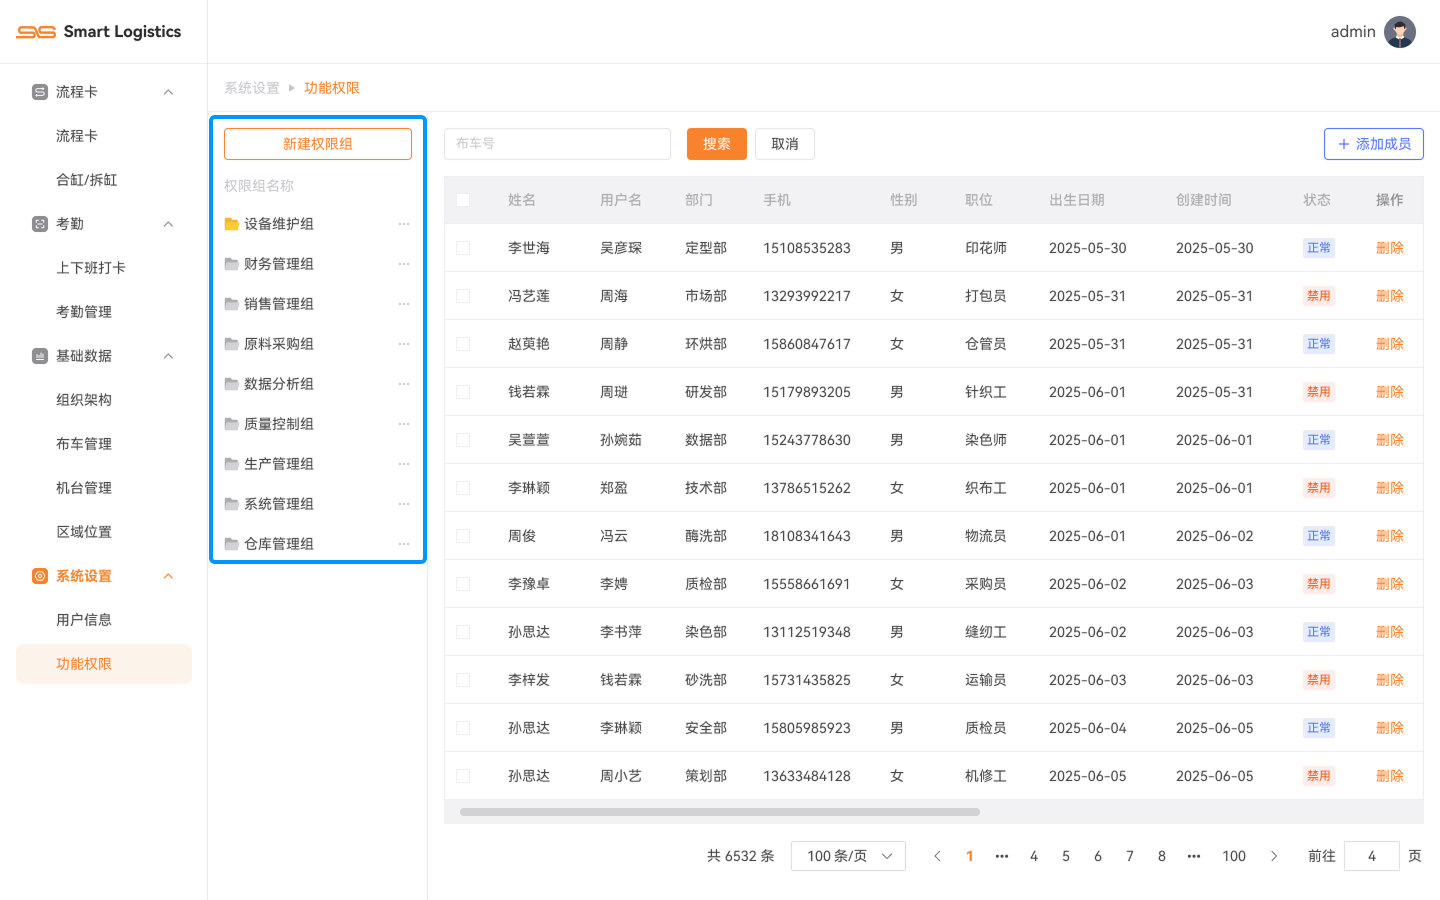Image resolution: width=1440 pixels, height=900 pixels.
Task: Click 系统设置 in the breadcrumb
Action: 252,88
